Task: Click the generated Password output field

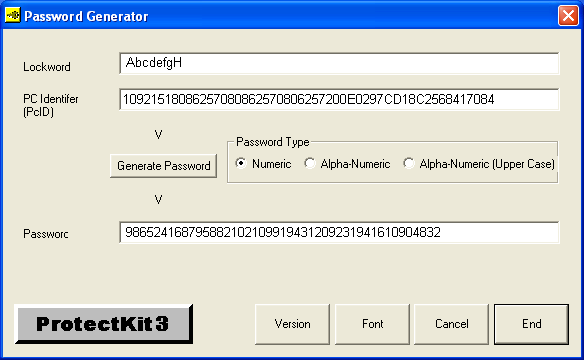Action: [339, 232]
